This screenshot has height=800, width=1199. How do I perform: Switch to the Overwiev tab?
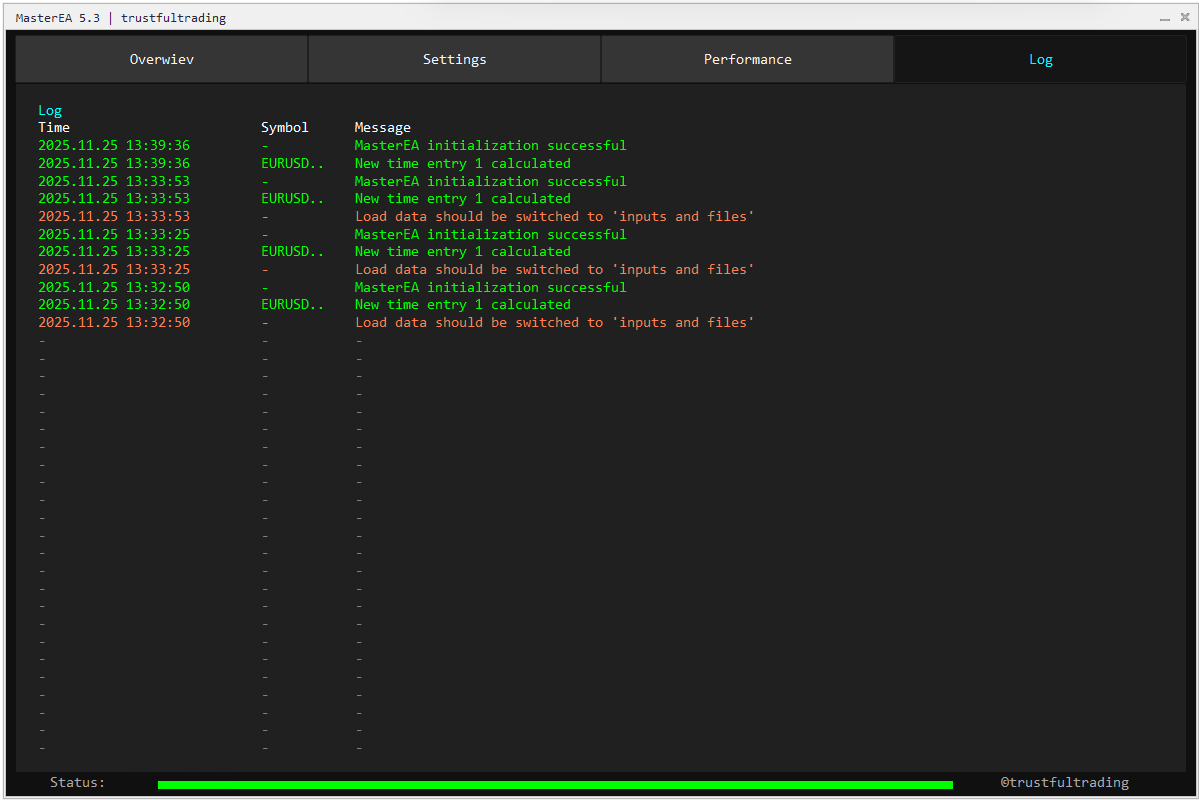tap(161, 59)
